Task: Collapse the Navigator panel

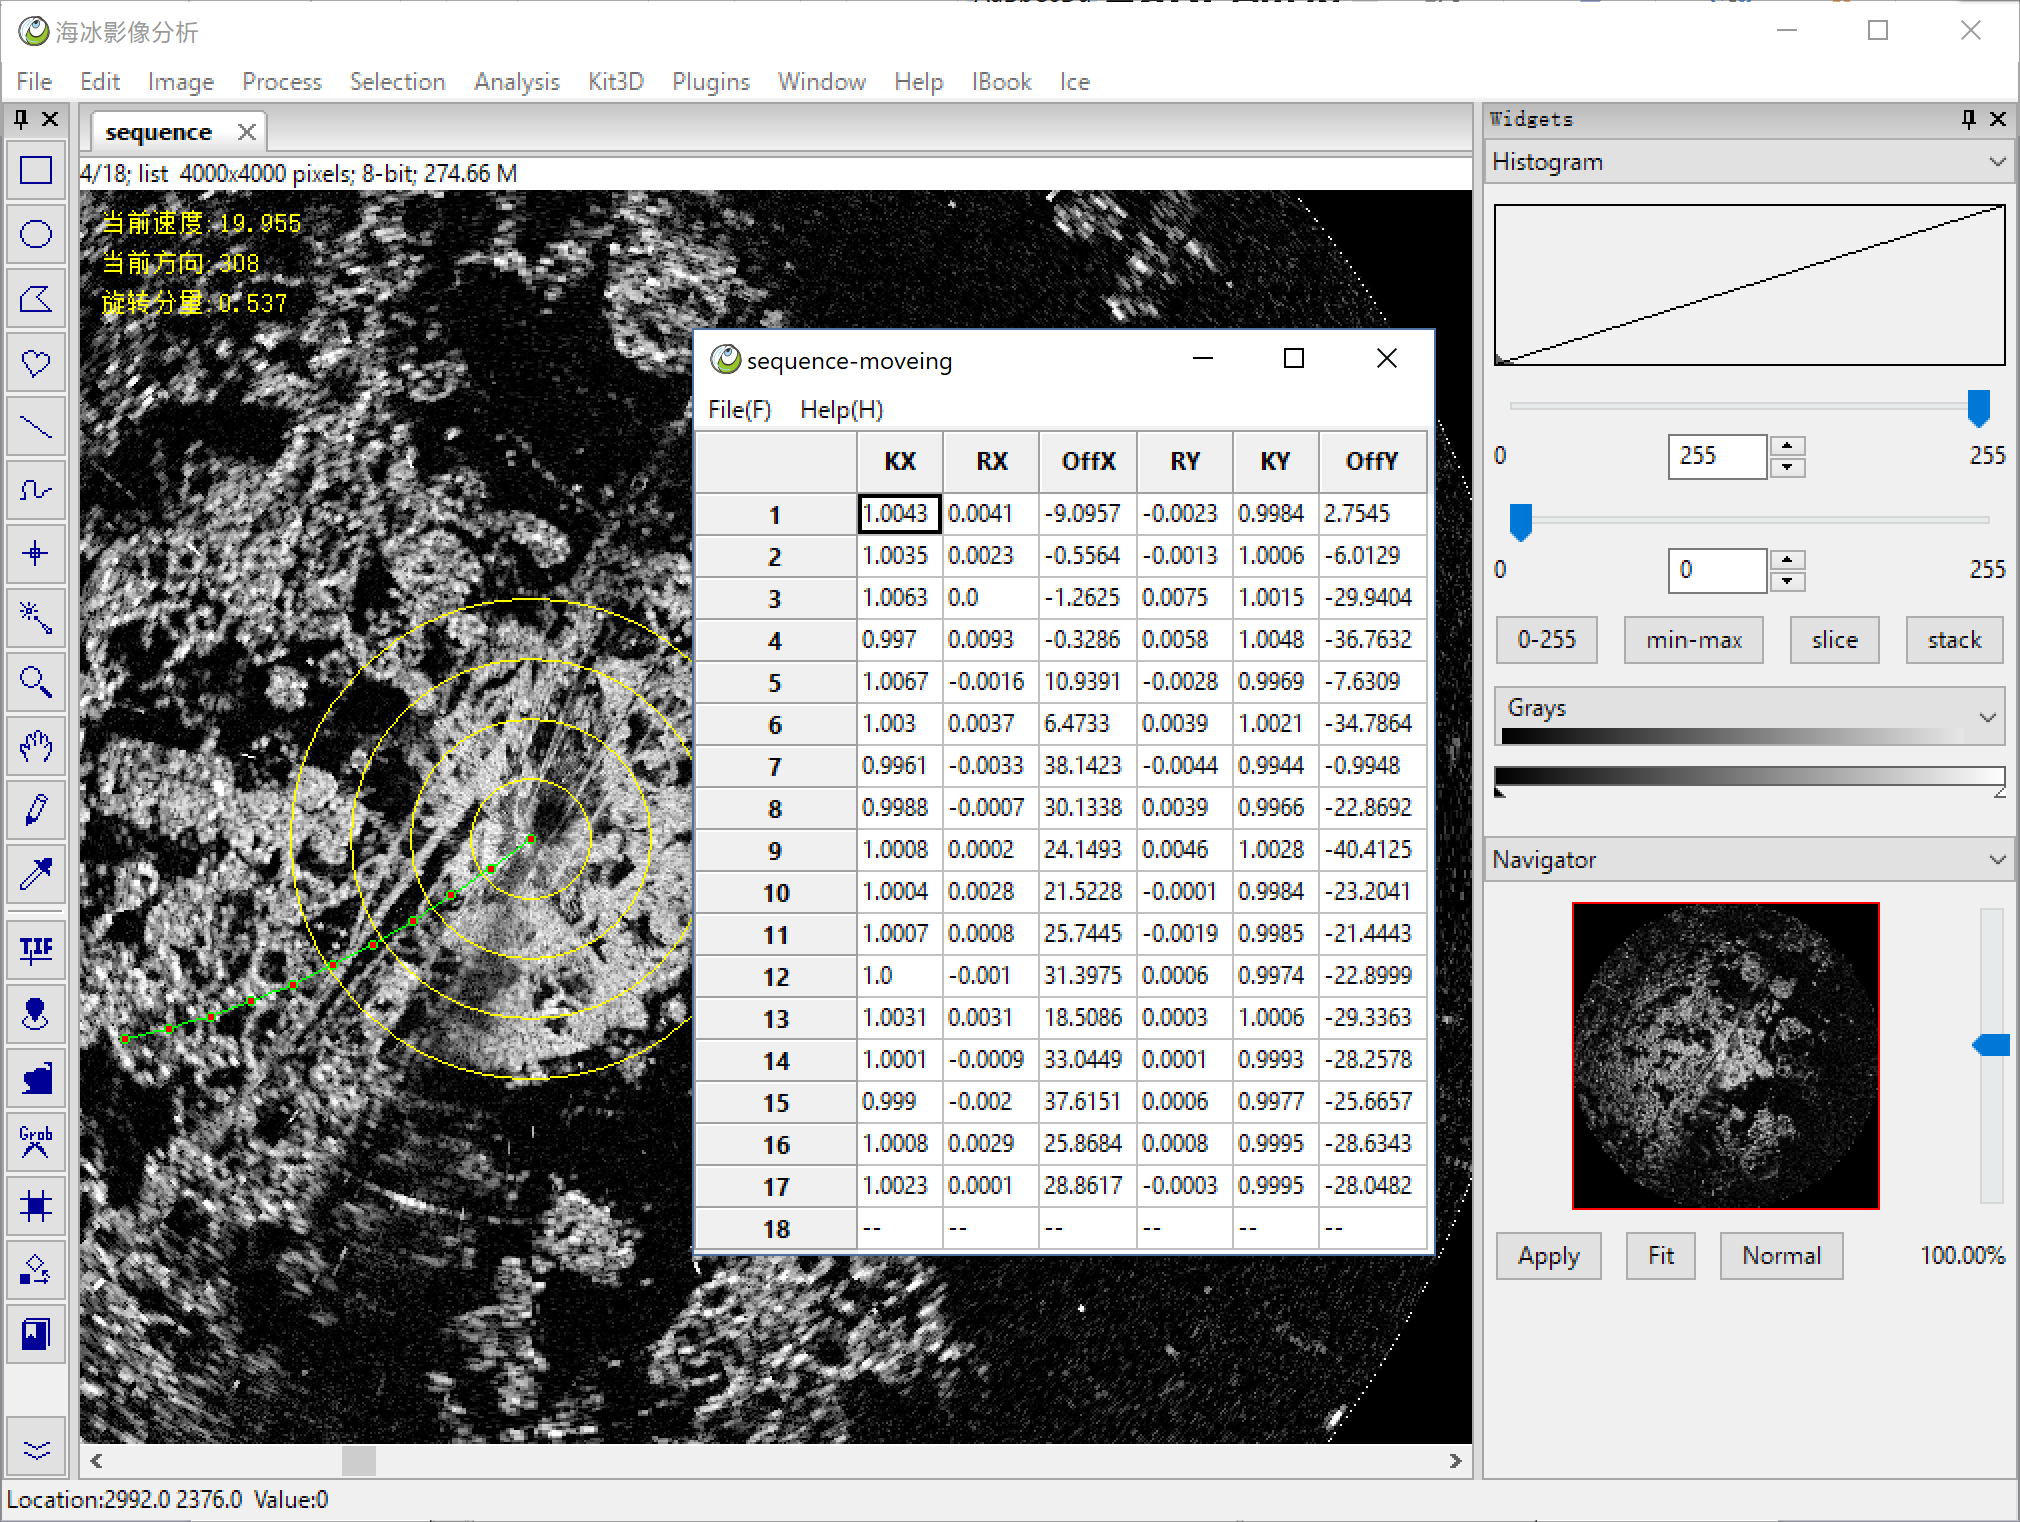Action: click(1996, 860)
